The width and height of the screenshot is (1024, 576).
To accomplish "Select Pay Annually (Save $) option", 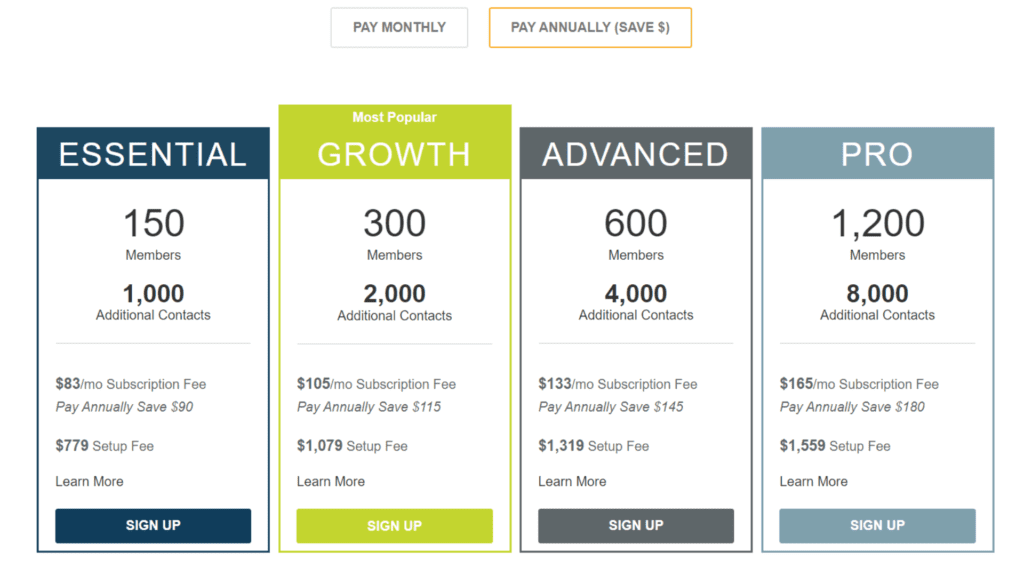I will point(590,27).
